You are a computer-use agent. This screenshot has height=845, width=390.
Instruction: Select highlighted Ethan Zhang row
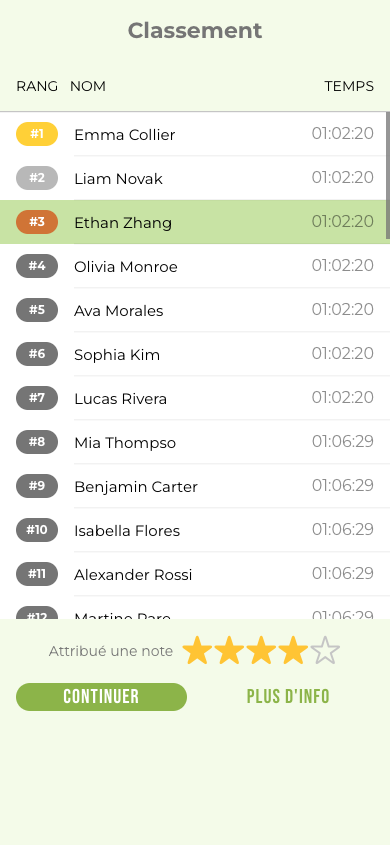click(x=195, y=222)
